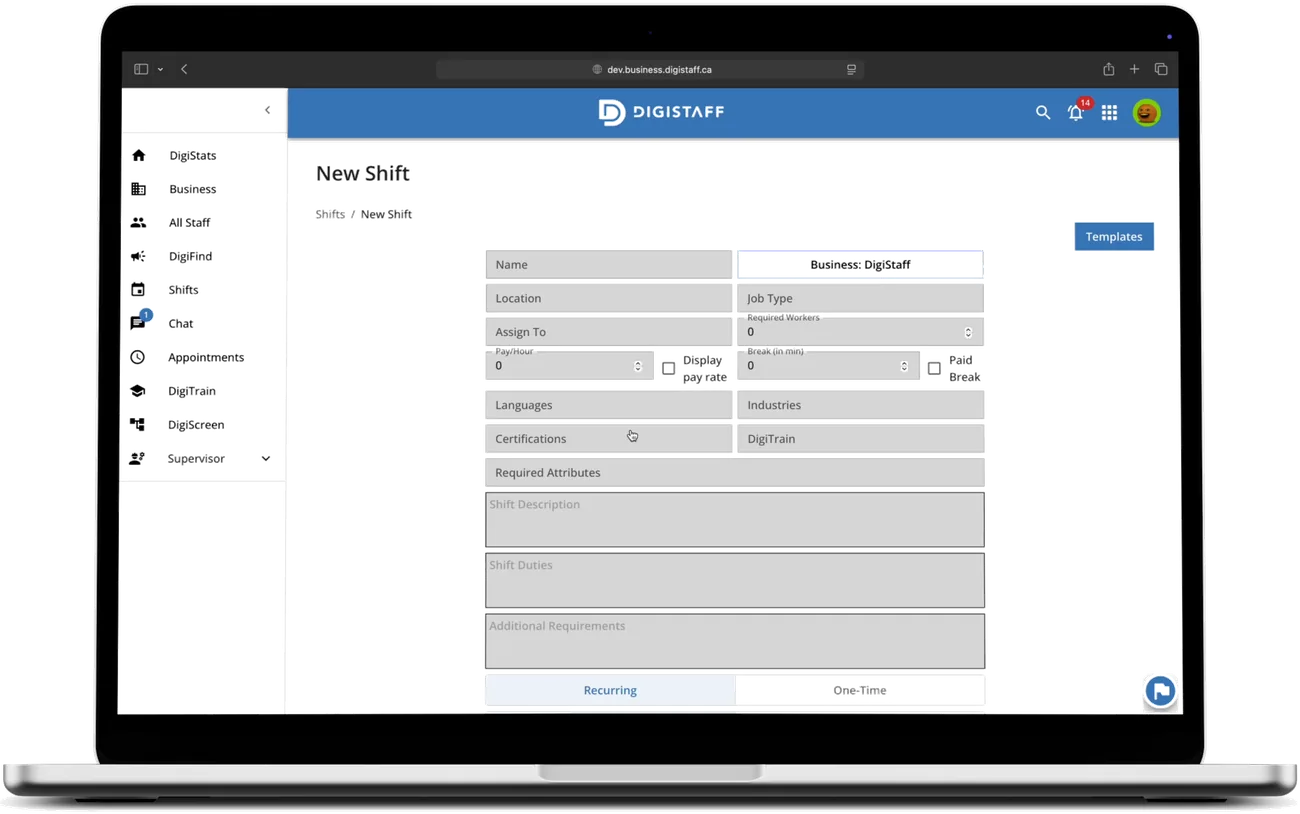Click the Pay/Hour stepper arrows
This screenshot has width=1300, height=814.
pyautogui.click(x=638, y=366)
